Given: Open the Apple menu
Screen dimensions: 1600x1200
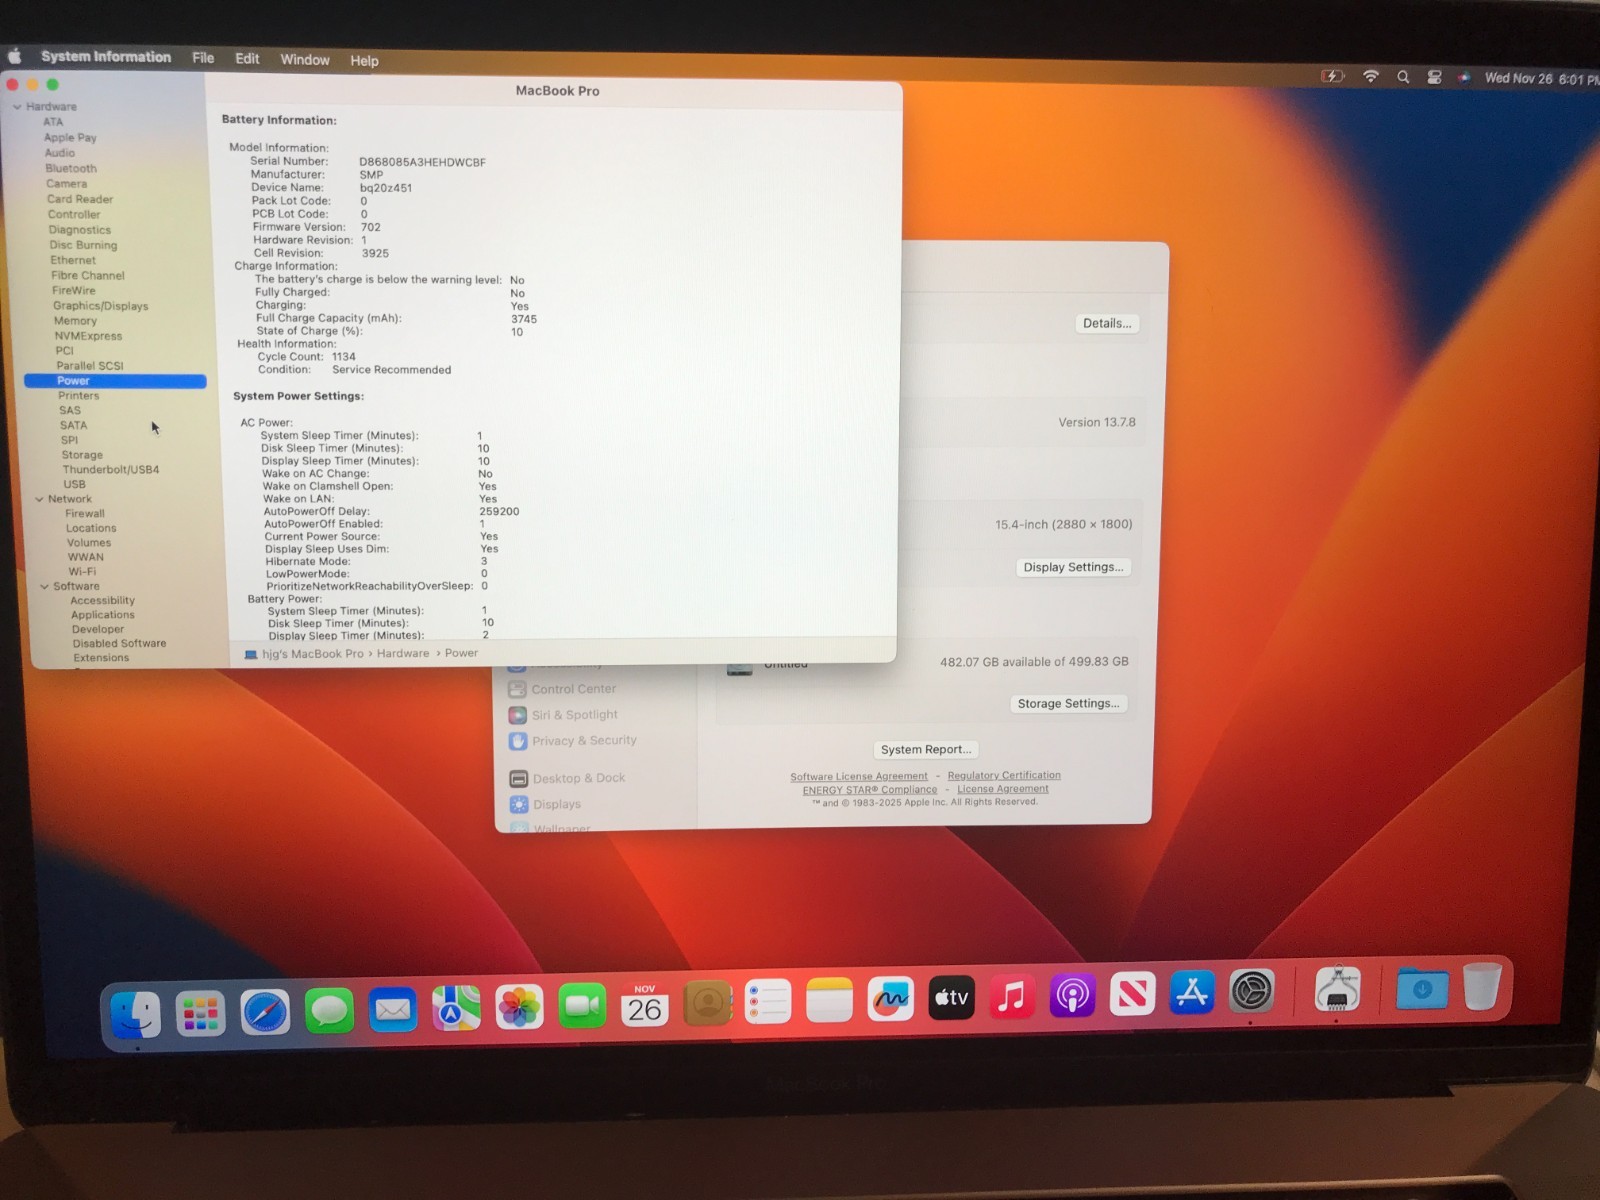Looking at the screenshot, I should click(x=14, y=56).
